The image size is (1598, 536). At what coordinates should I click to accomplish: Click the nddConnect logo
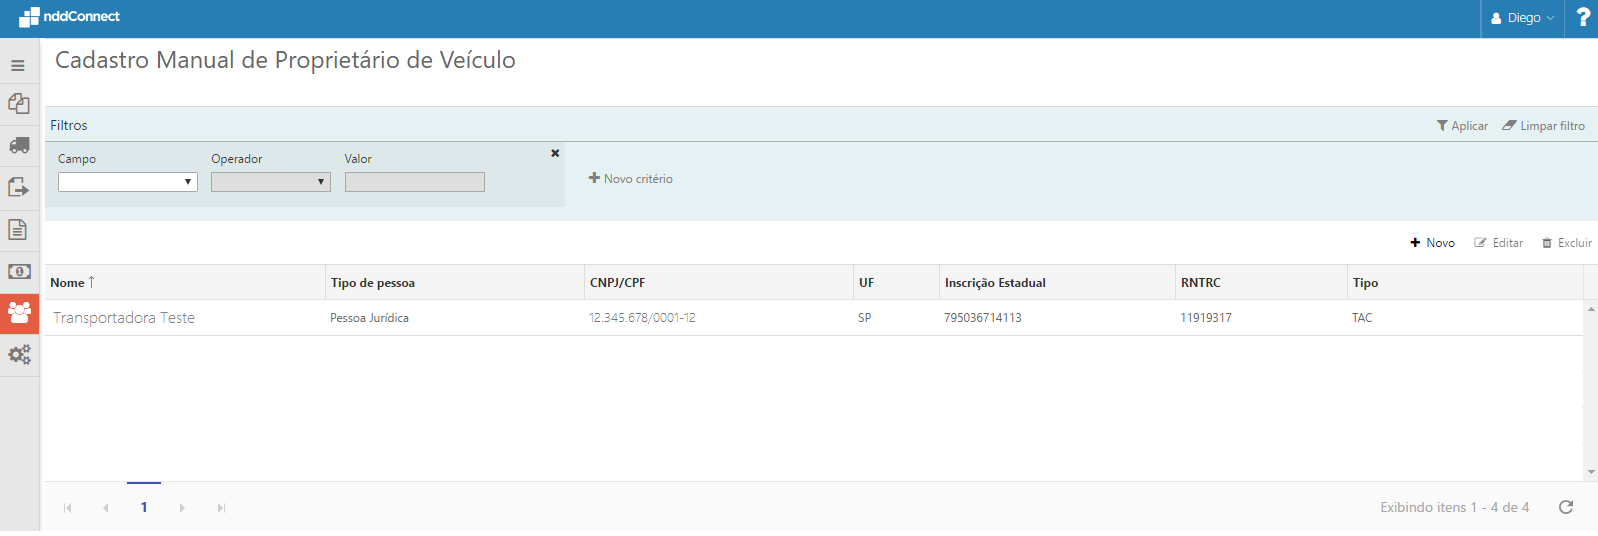[x=69, y=17]
